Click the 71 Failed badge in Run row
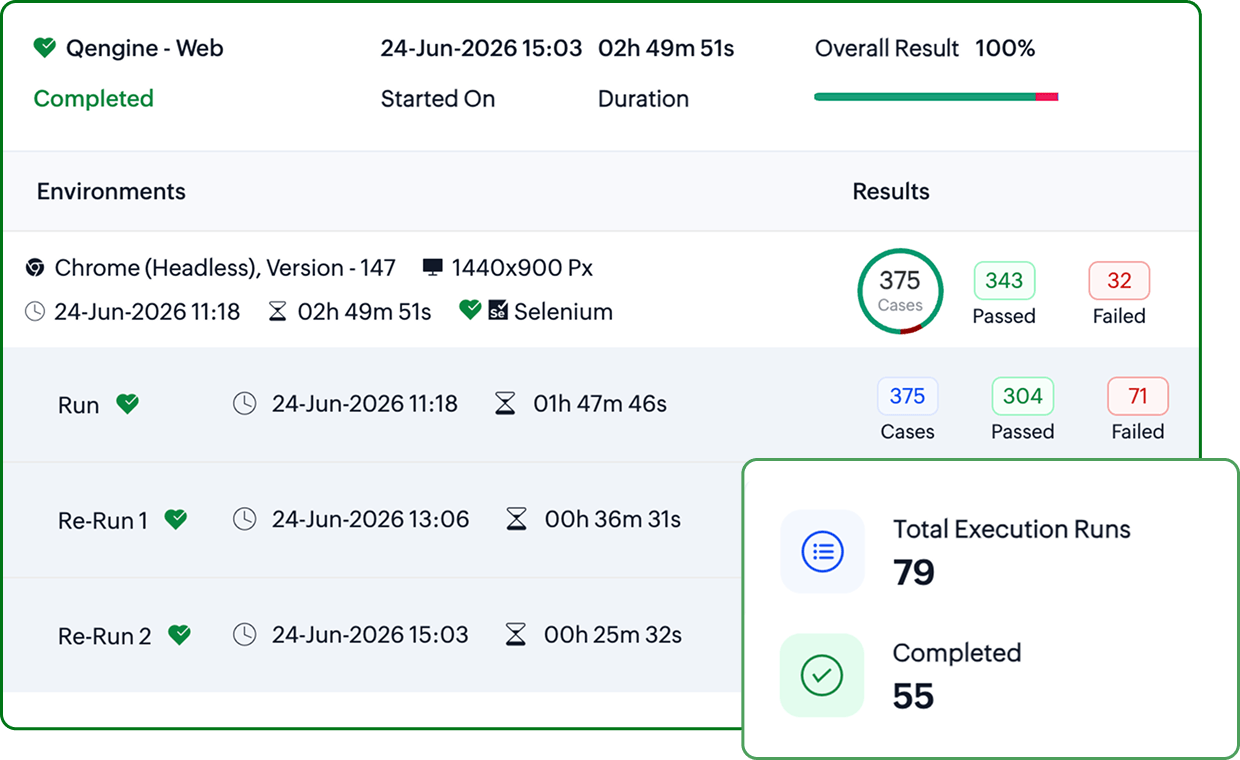The image size is (1240, 760). 1138,396
